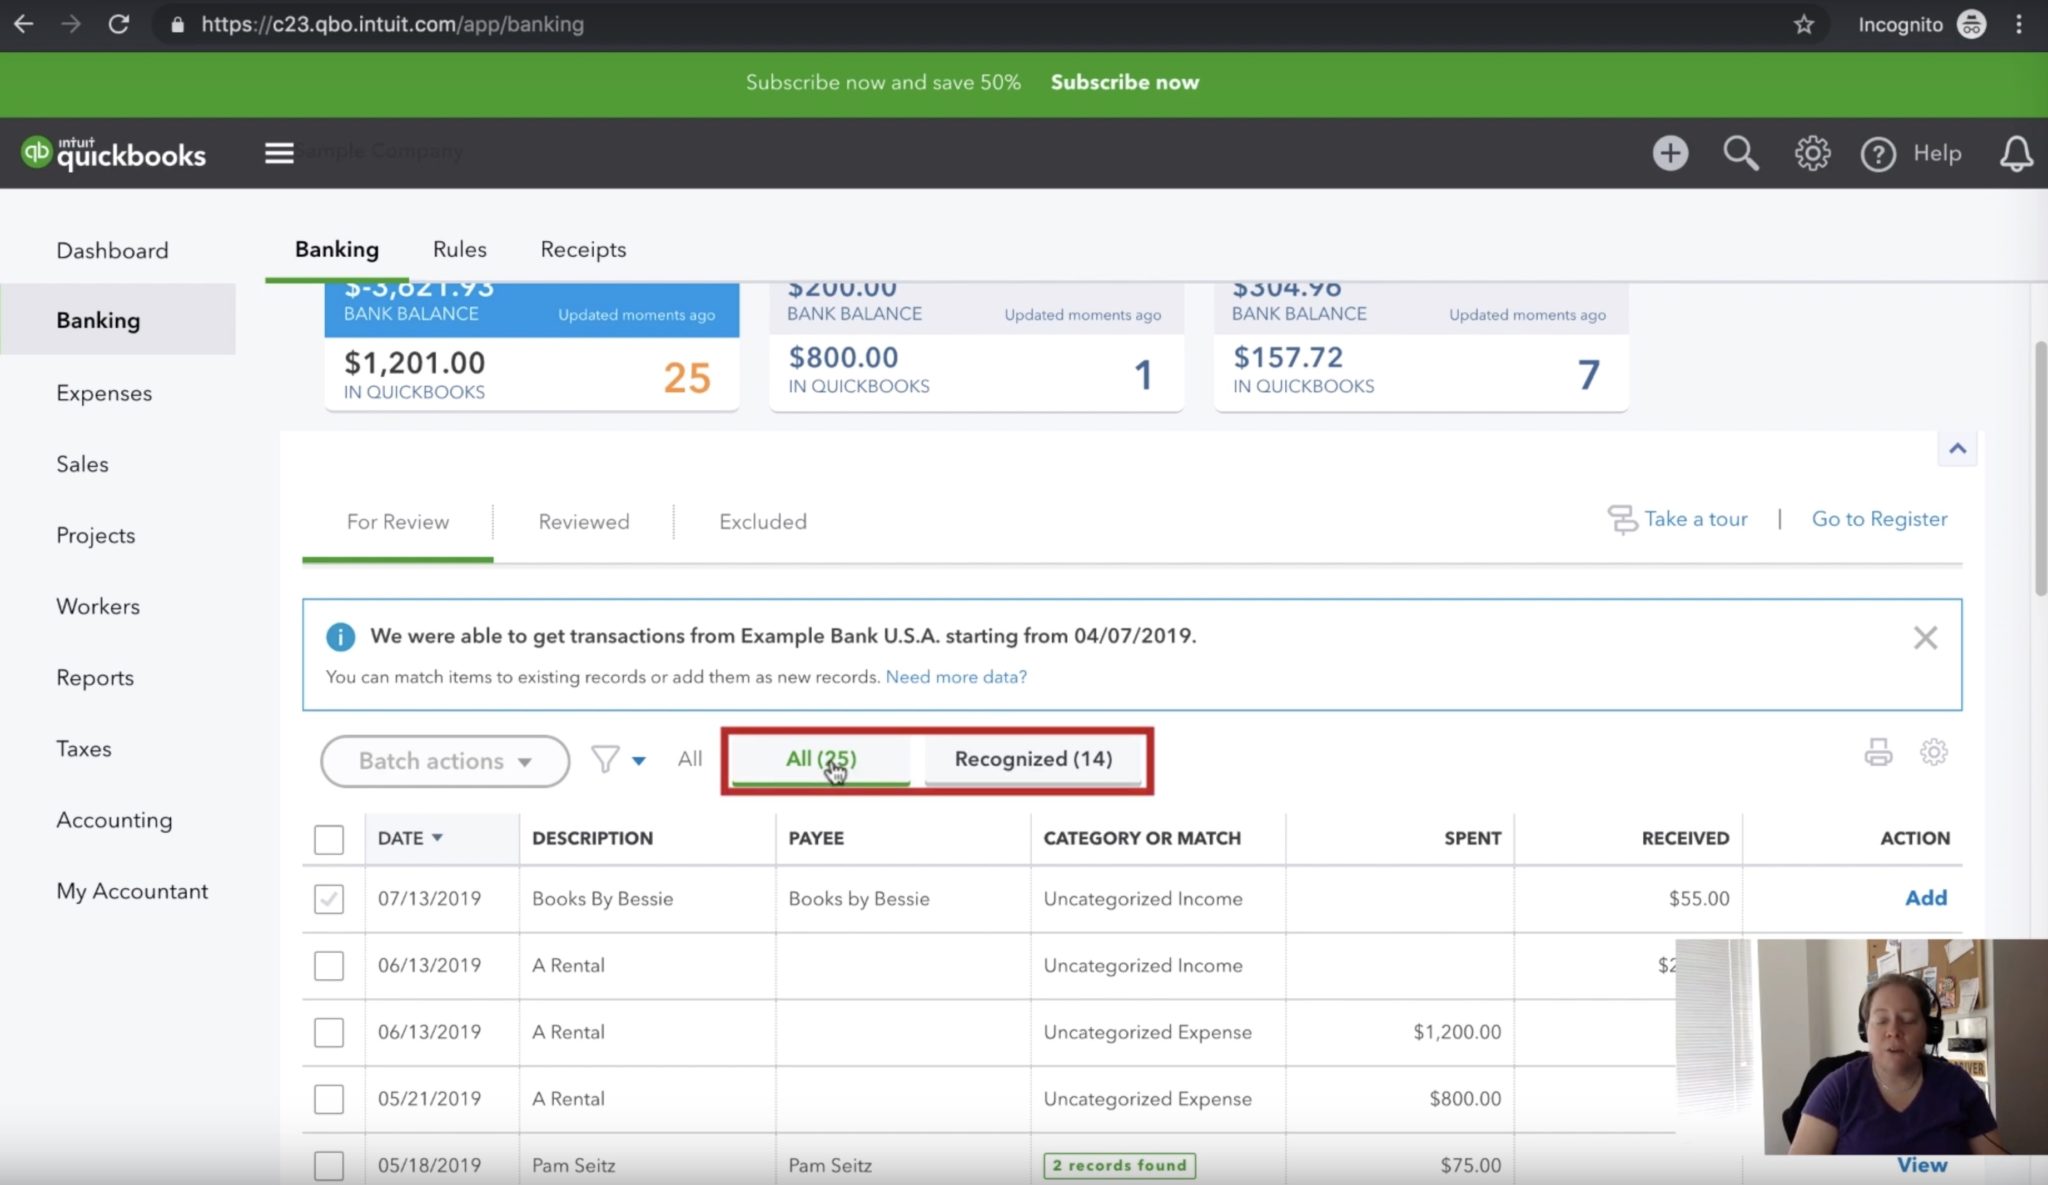Click the padlock site info icon
Screen dimensions: 2048x1185
point(178,25)
